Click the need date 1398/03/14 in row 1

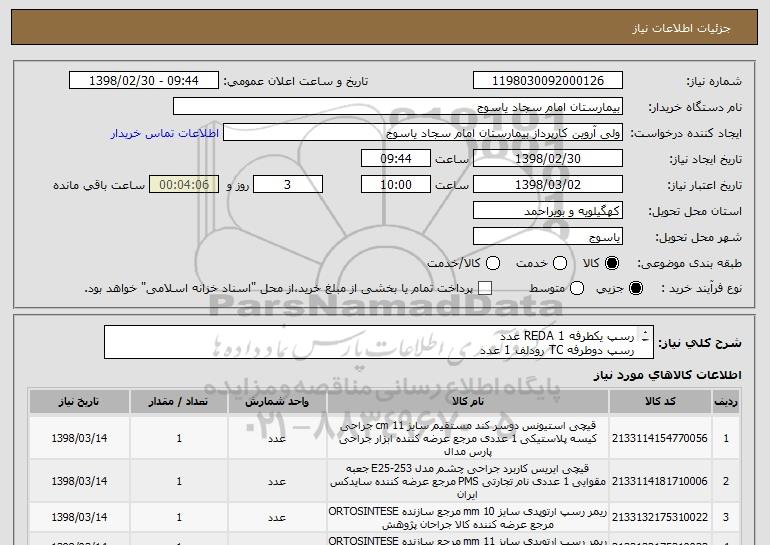pyautogui.click(x=79, y=438)
